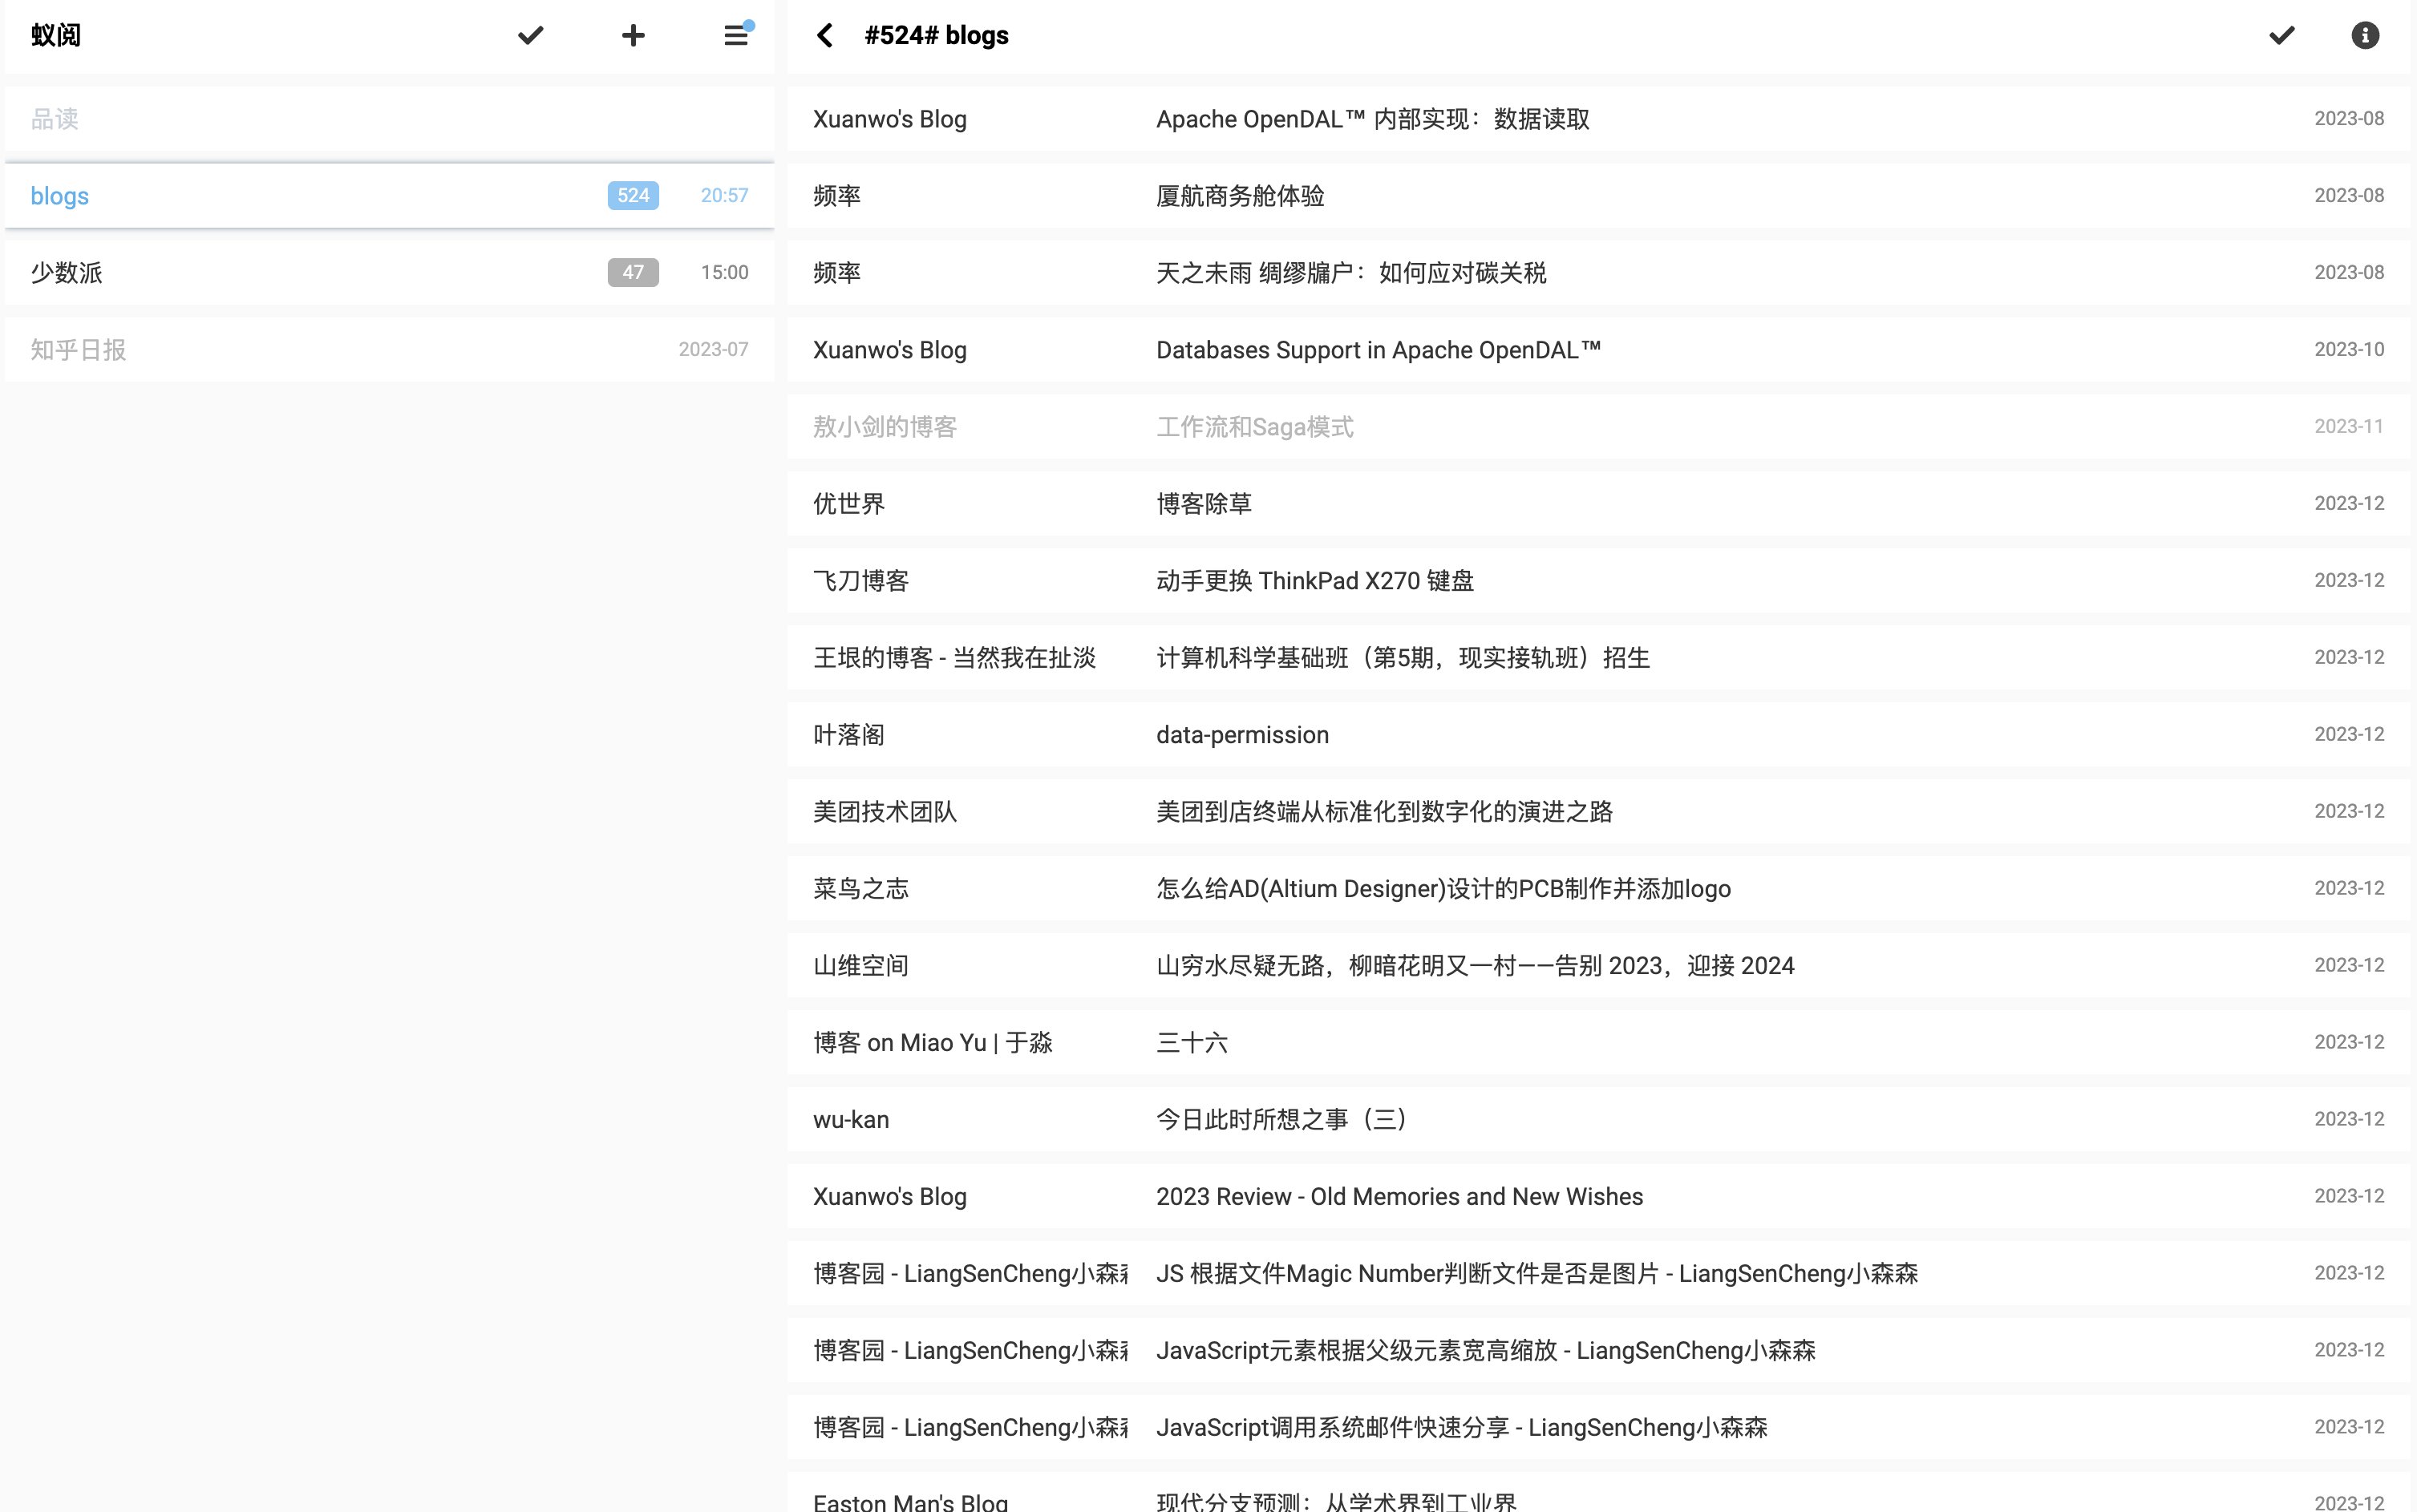Click the 15:00 timestamp on 少数派
This screenshot has height=1512, width=2417.
pos(725,273)
